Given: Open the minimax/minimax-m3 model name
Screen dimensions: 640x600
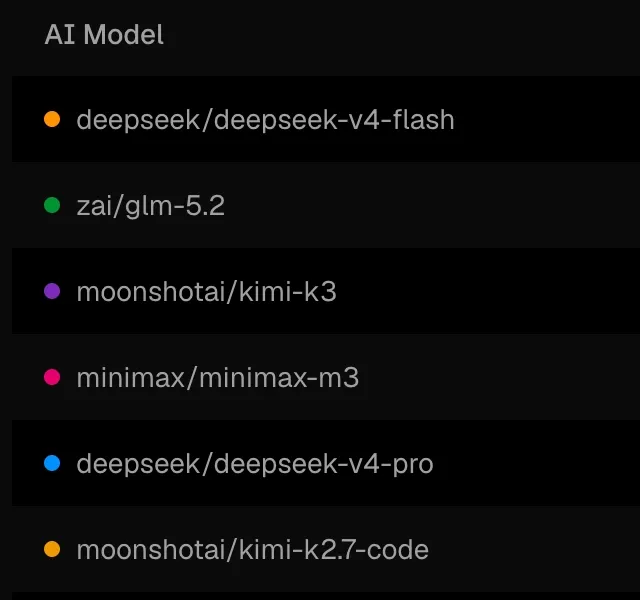Looking at the screenshot, I should pos(218,378).
